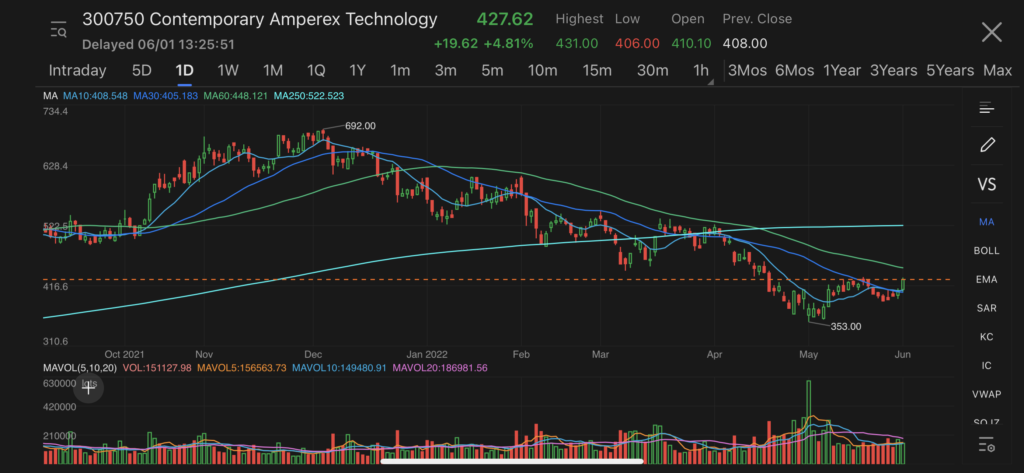Tap the home indicator bar at bottom

[x=512, y=461]
